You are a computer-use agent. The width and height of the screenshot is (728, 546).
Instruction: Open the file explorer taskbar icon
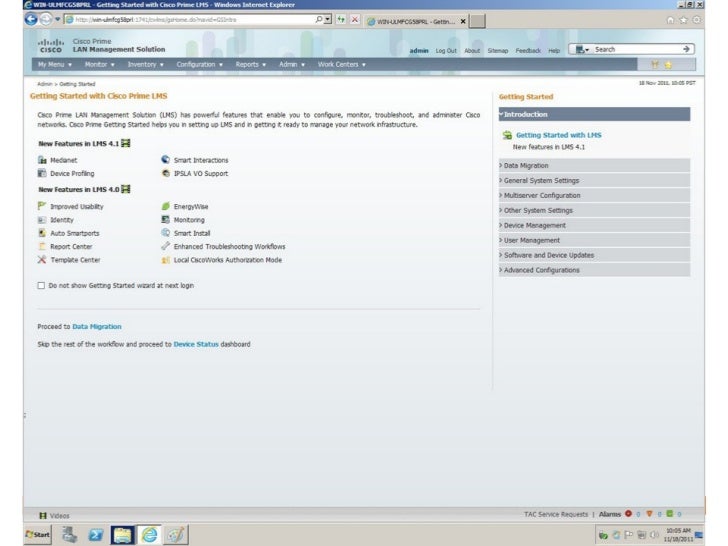tap(123, 535)
